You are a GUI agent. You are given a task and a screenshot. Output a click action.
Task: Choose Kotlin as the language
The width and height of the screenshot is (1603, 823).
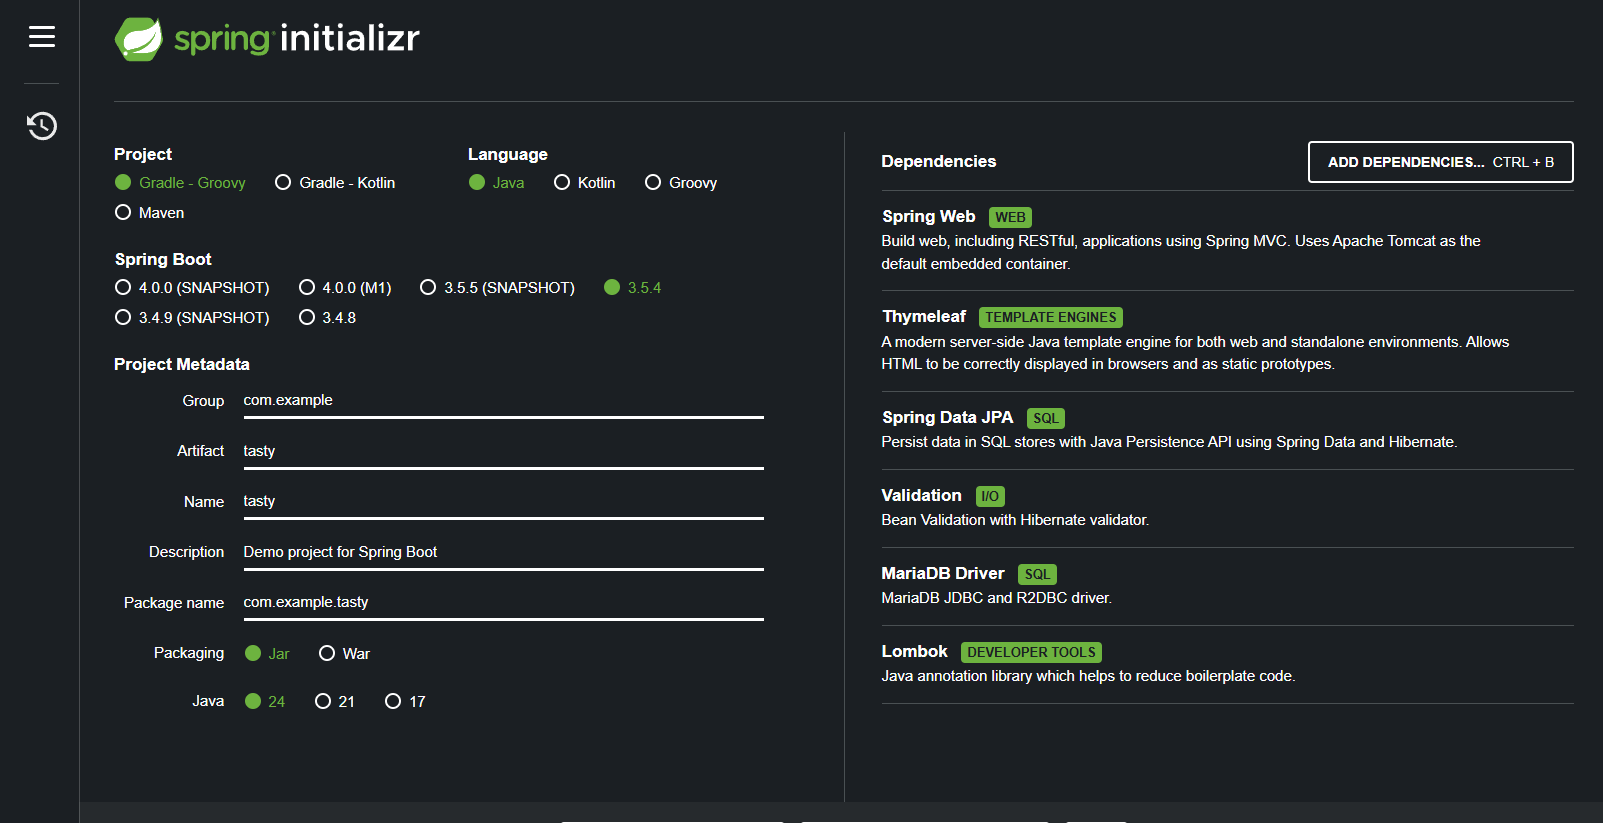(x=585, y=183)
